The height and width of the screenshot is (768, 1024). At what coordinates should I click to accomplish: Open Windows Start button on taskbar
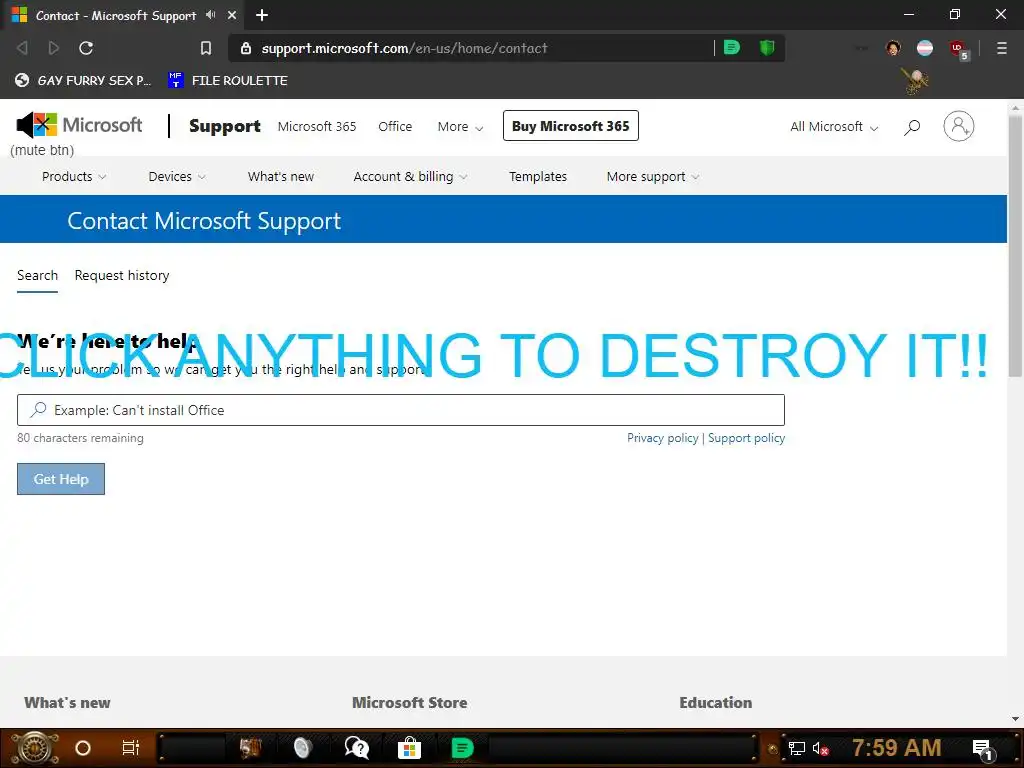click(x=34, y=748)
